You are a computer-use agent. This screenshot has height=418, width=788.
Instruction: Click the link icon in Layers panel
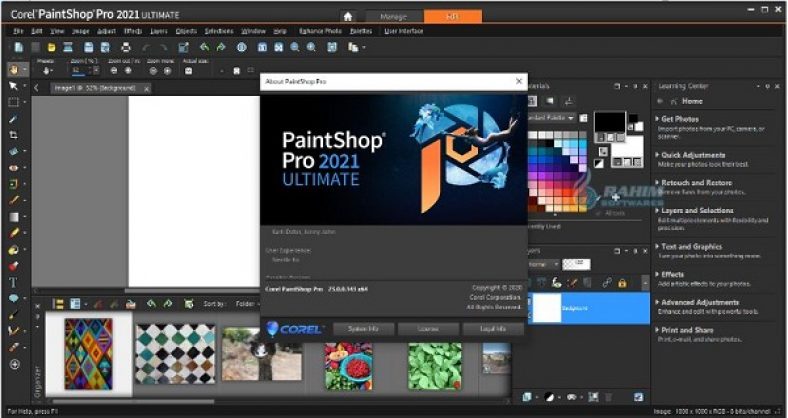[x=607, y=283]
